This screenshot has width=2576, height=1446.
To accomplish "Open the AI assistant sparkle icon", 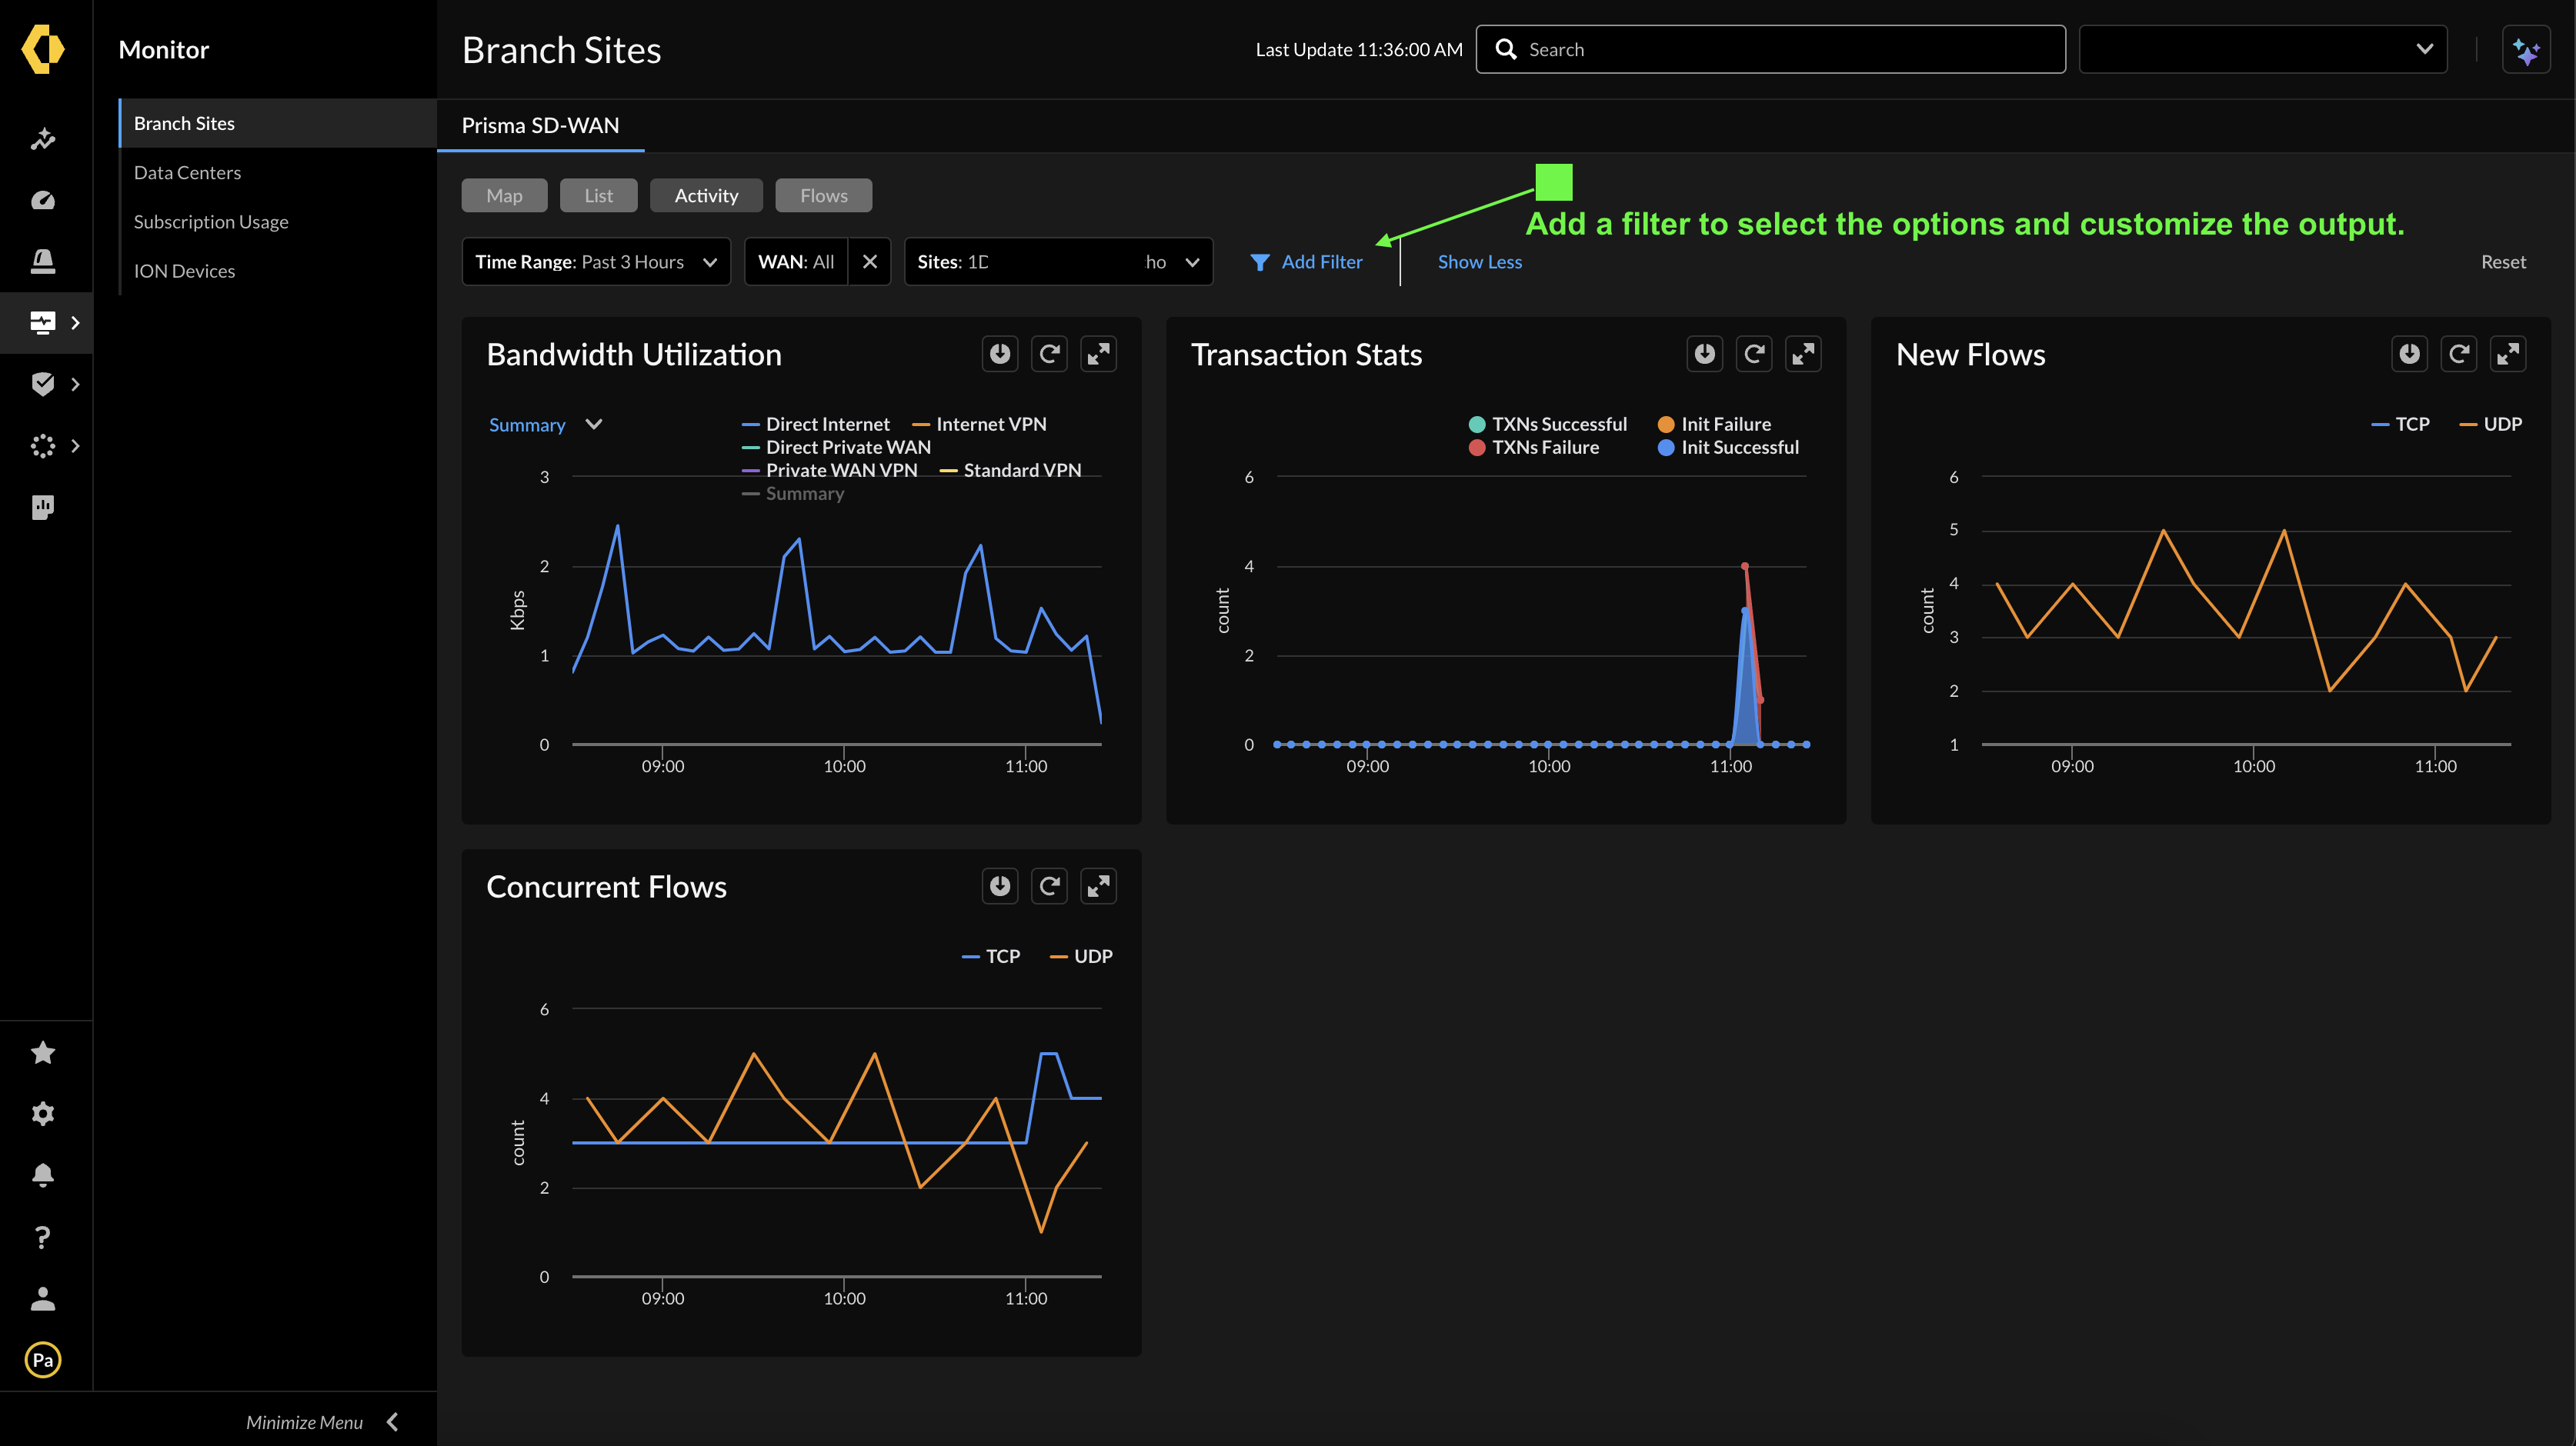I will coord(2525,50).
